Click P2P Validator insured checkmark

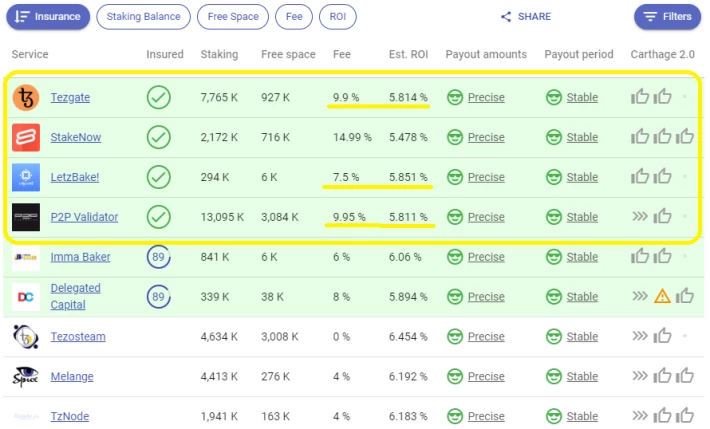click(x=158, y=217)
